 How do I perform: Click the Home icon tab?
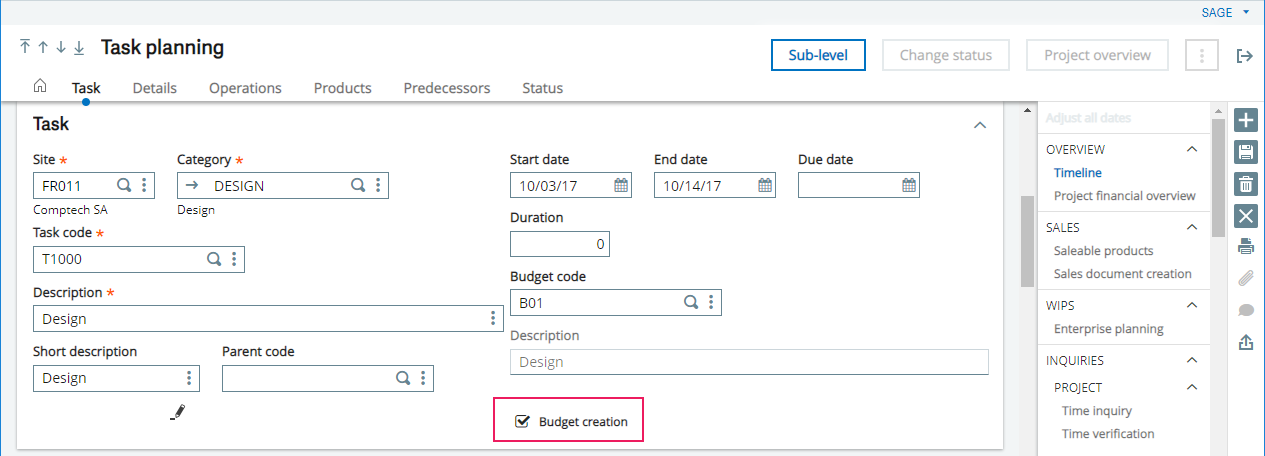click(40, 87)
